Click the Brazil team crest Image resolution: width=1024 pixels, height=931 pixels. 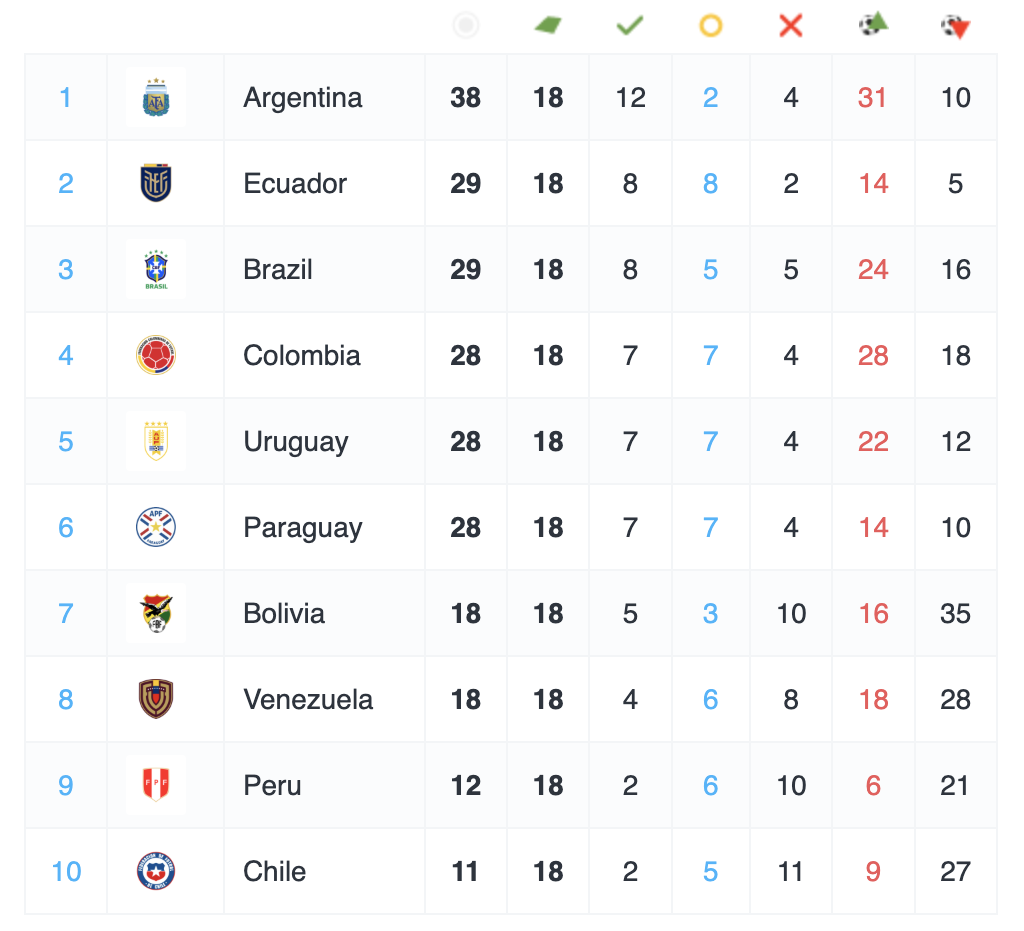tap(156, 270)
